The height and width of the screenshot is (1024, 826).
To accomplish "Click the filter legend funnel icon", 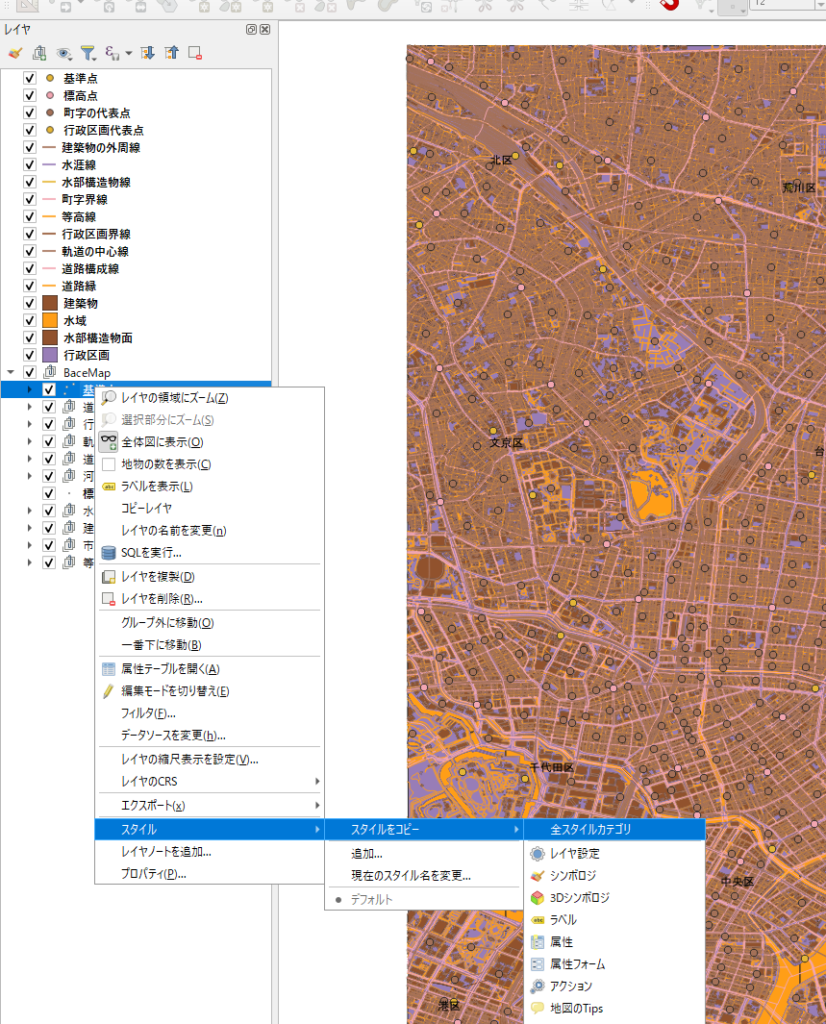I will click(88, 53).
